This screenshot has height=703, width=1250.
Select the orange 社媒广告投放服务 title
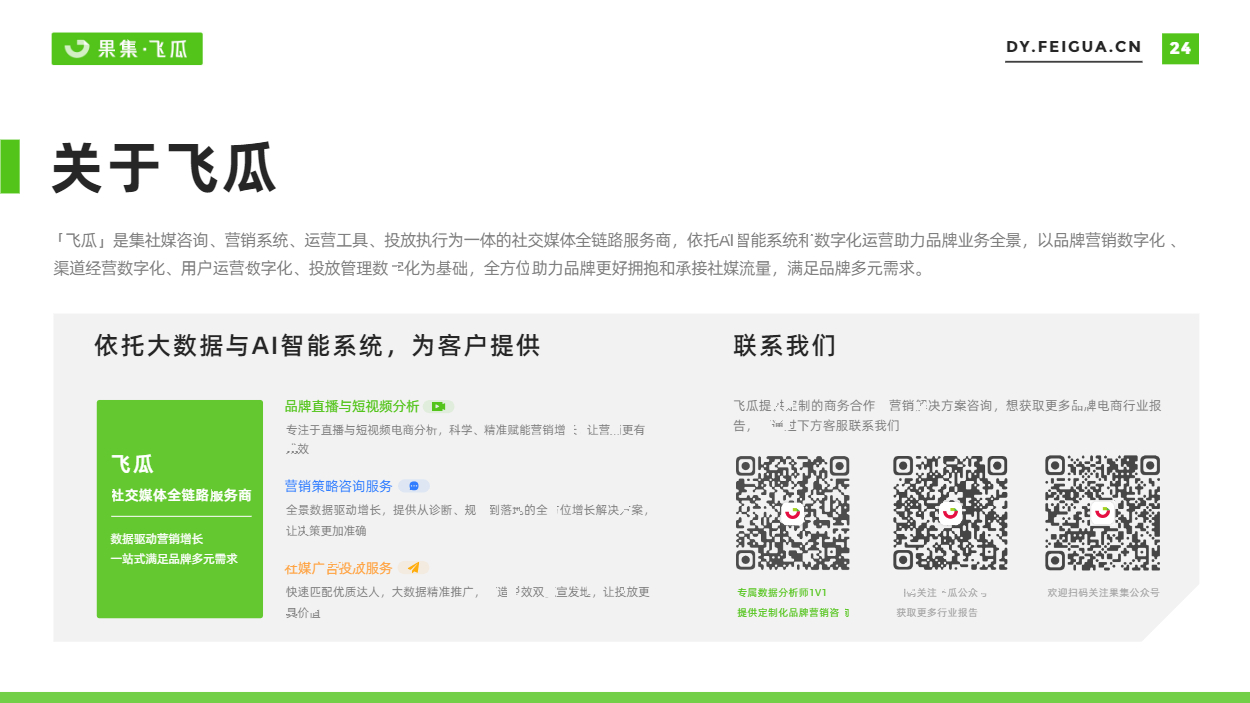click(339, 568)
